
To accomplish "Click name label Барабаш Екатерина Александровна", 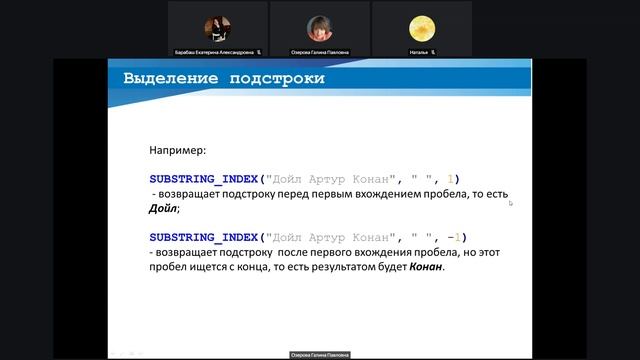I will tap(214, 52).
